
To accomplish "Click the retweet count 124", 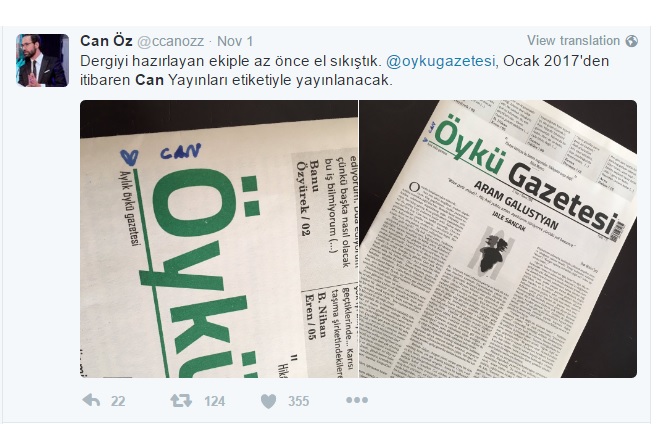I will point(214,401).
